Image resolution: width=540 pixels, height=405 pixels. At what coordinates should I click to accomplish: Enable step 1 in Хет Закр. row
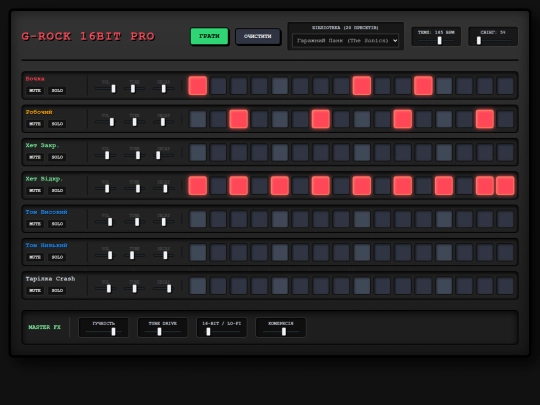pyautogui.click(x=198, y=152)
